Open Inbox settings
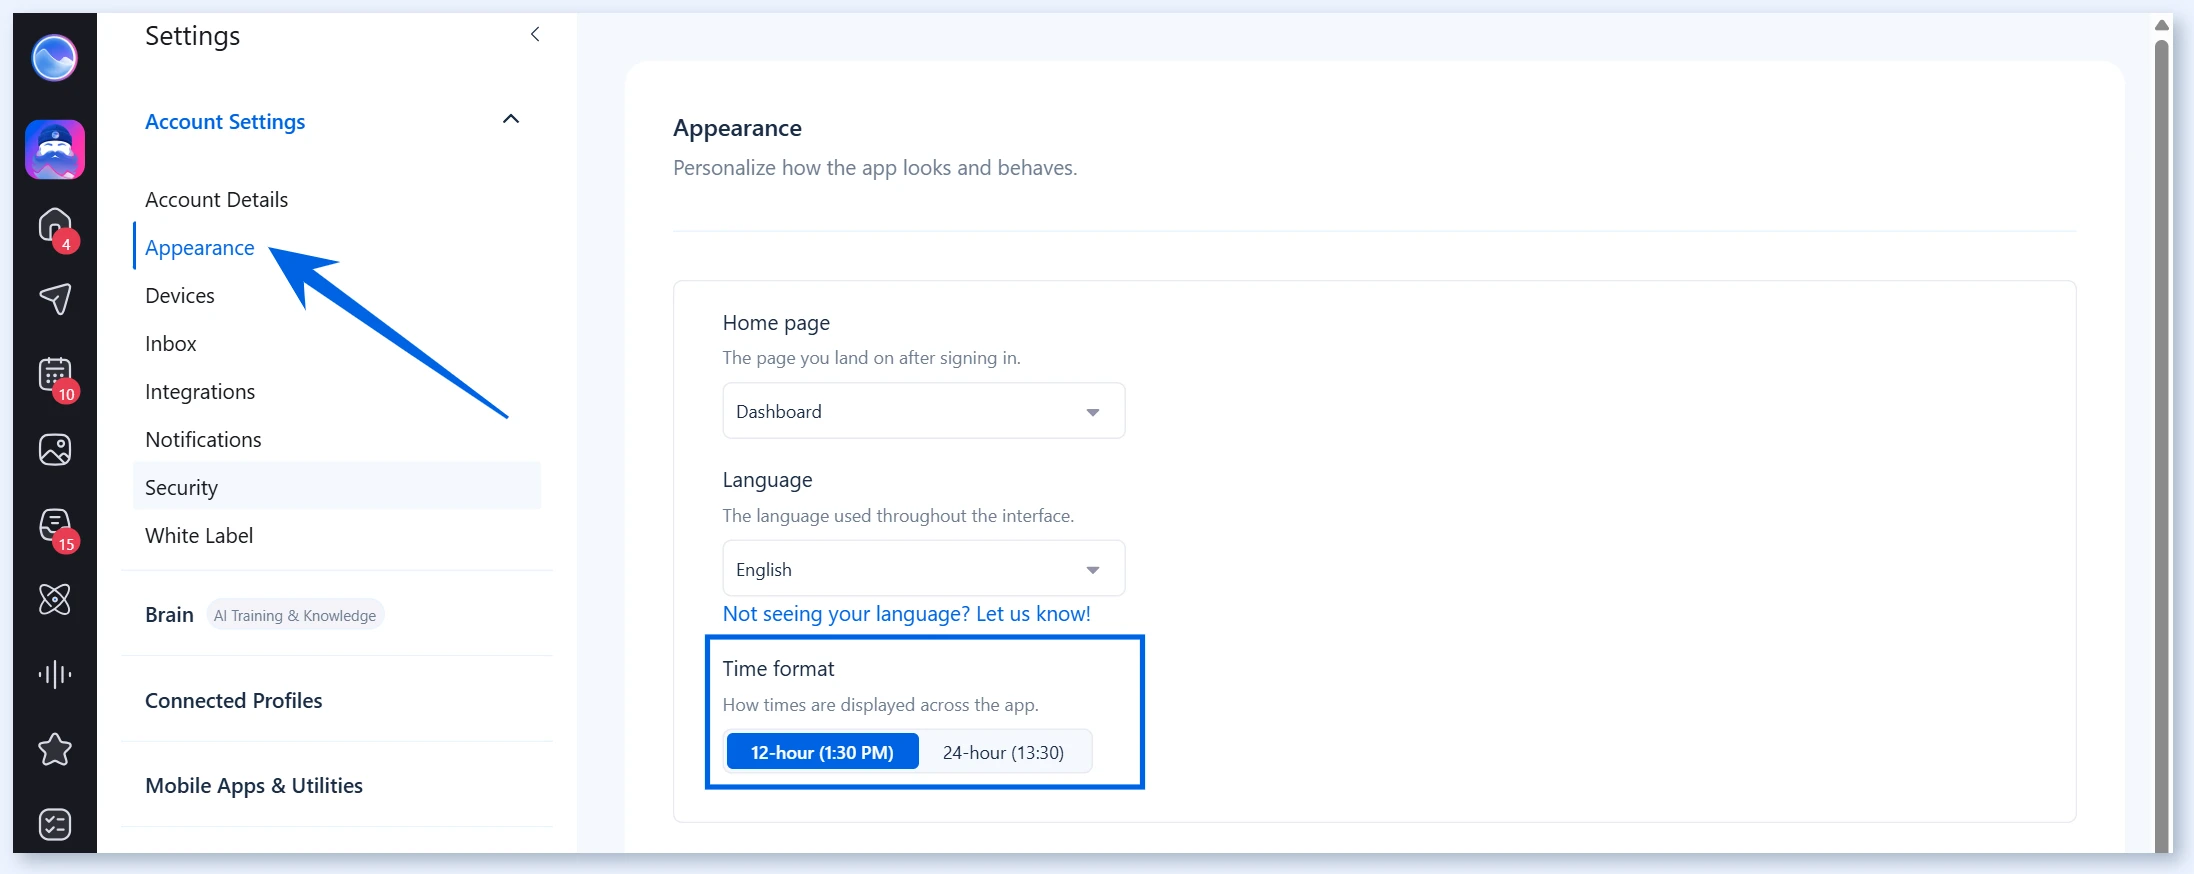The image size is (2194, 874). (171, 344)
